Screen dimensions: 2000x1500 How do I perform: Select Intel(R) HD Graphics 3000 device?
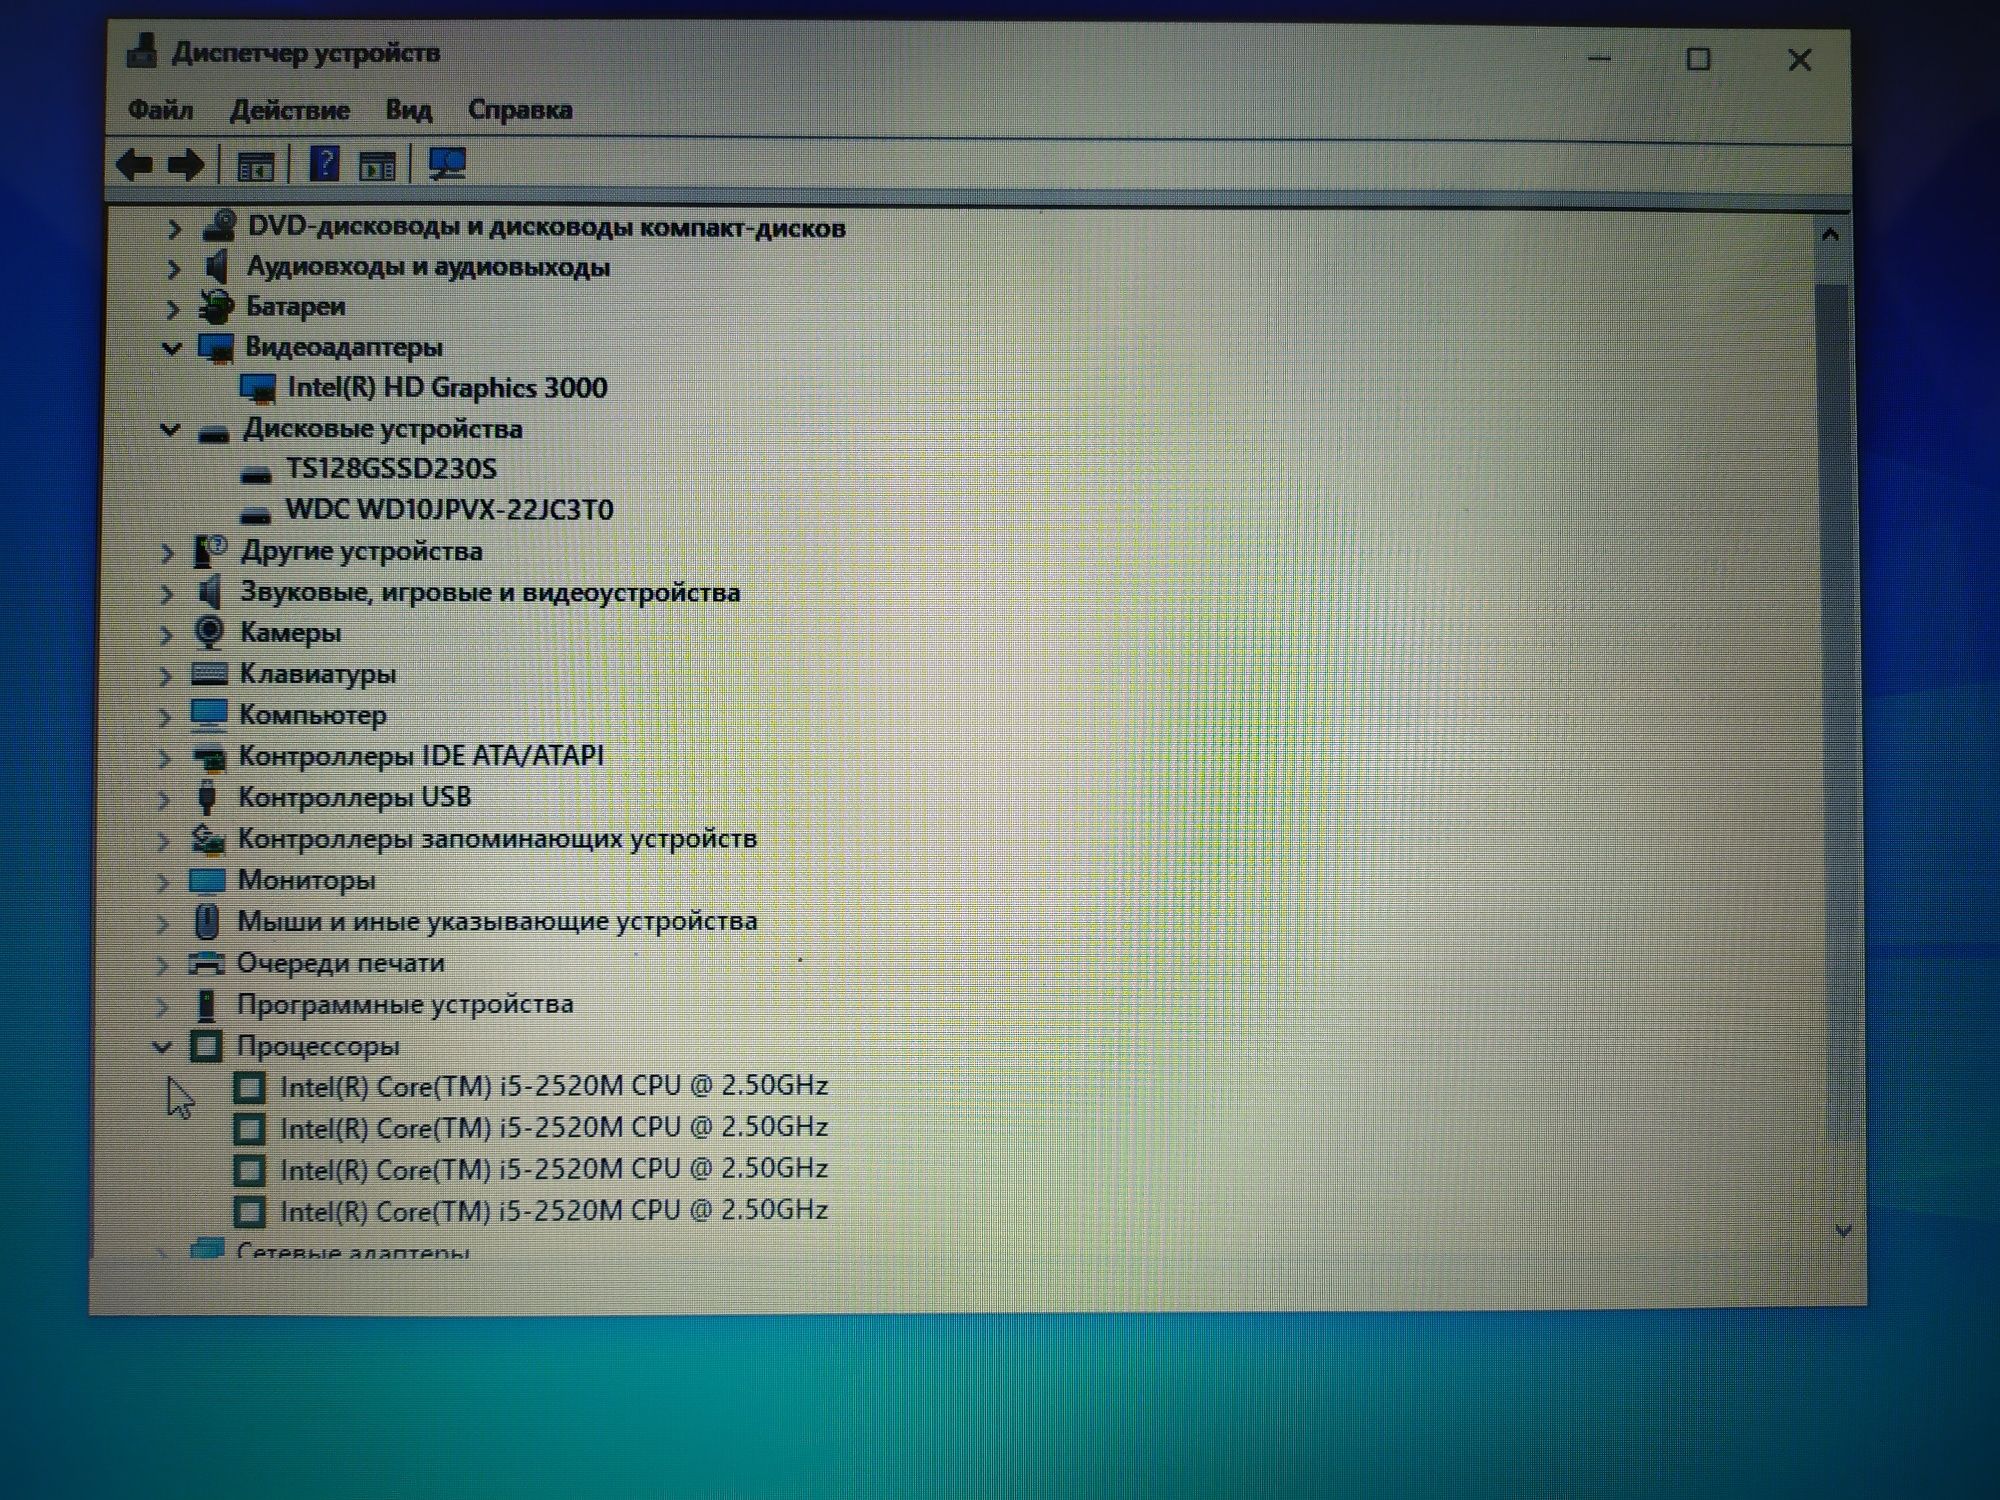click(447, 388)
